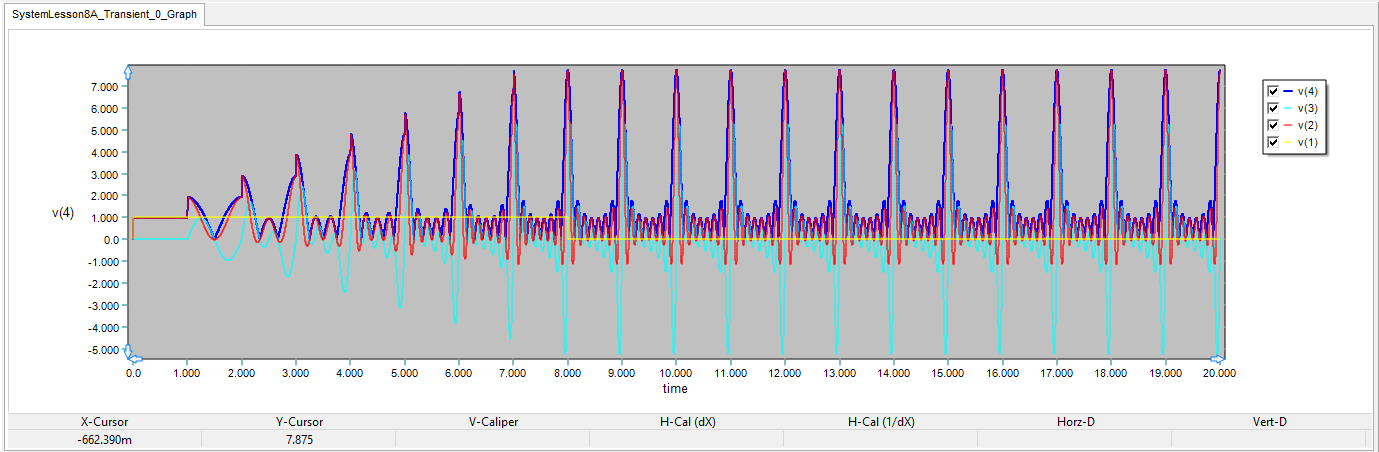
Task: Click the H-Cal (dX) header
Action: [x=687, y=422]
